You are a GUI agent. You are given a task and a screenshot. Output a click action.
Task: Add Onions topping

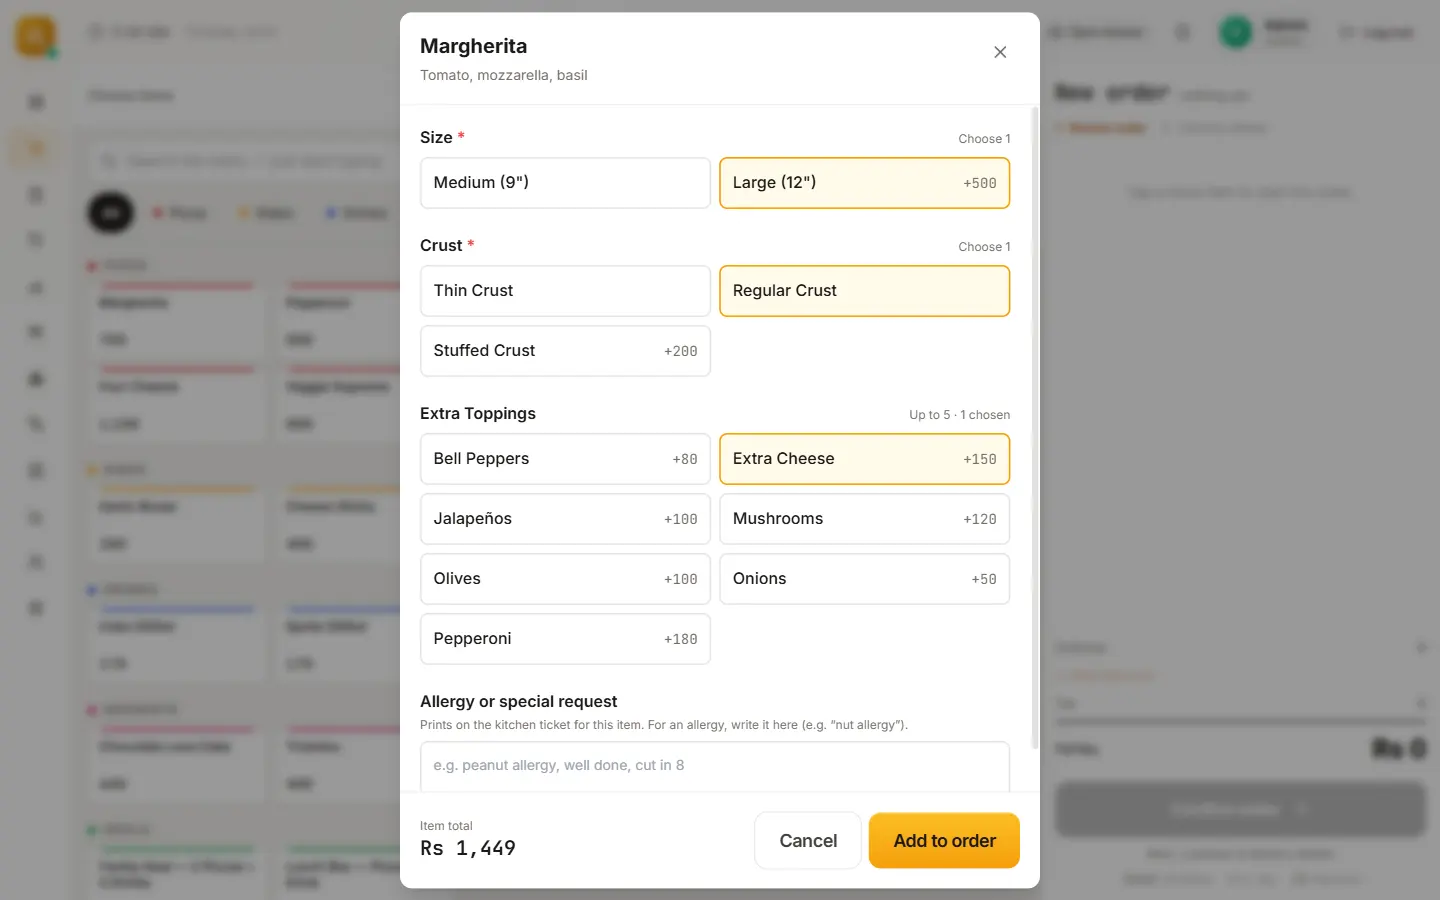865,579
